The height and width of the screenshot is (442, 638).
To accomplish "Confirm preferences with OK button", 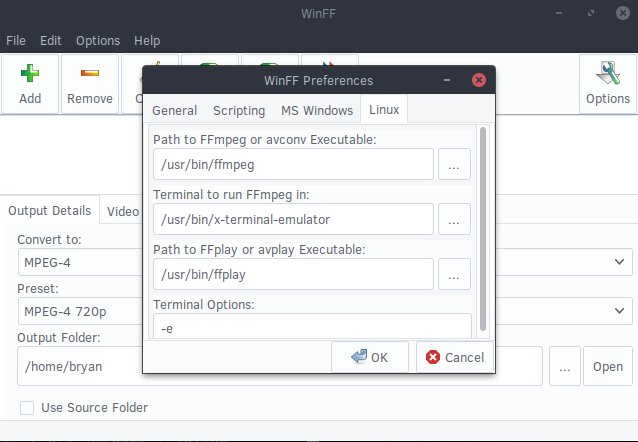I will [370, 357].
